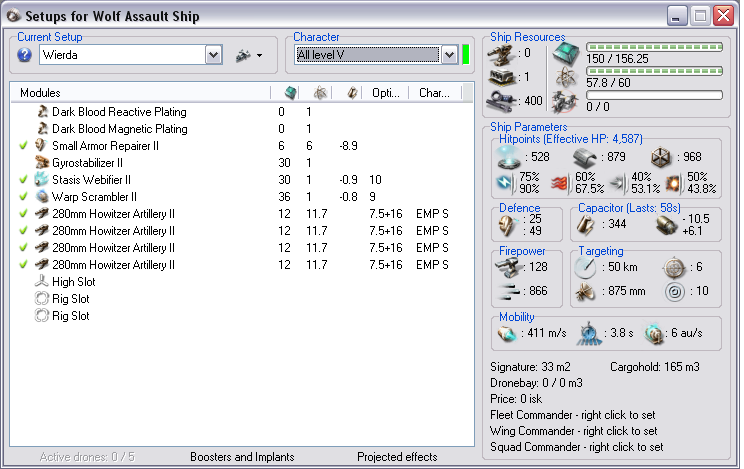Click the capacitor recharge icon showing -10.5

coord(666,225)
